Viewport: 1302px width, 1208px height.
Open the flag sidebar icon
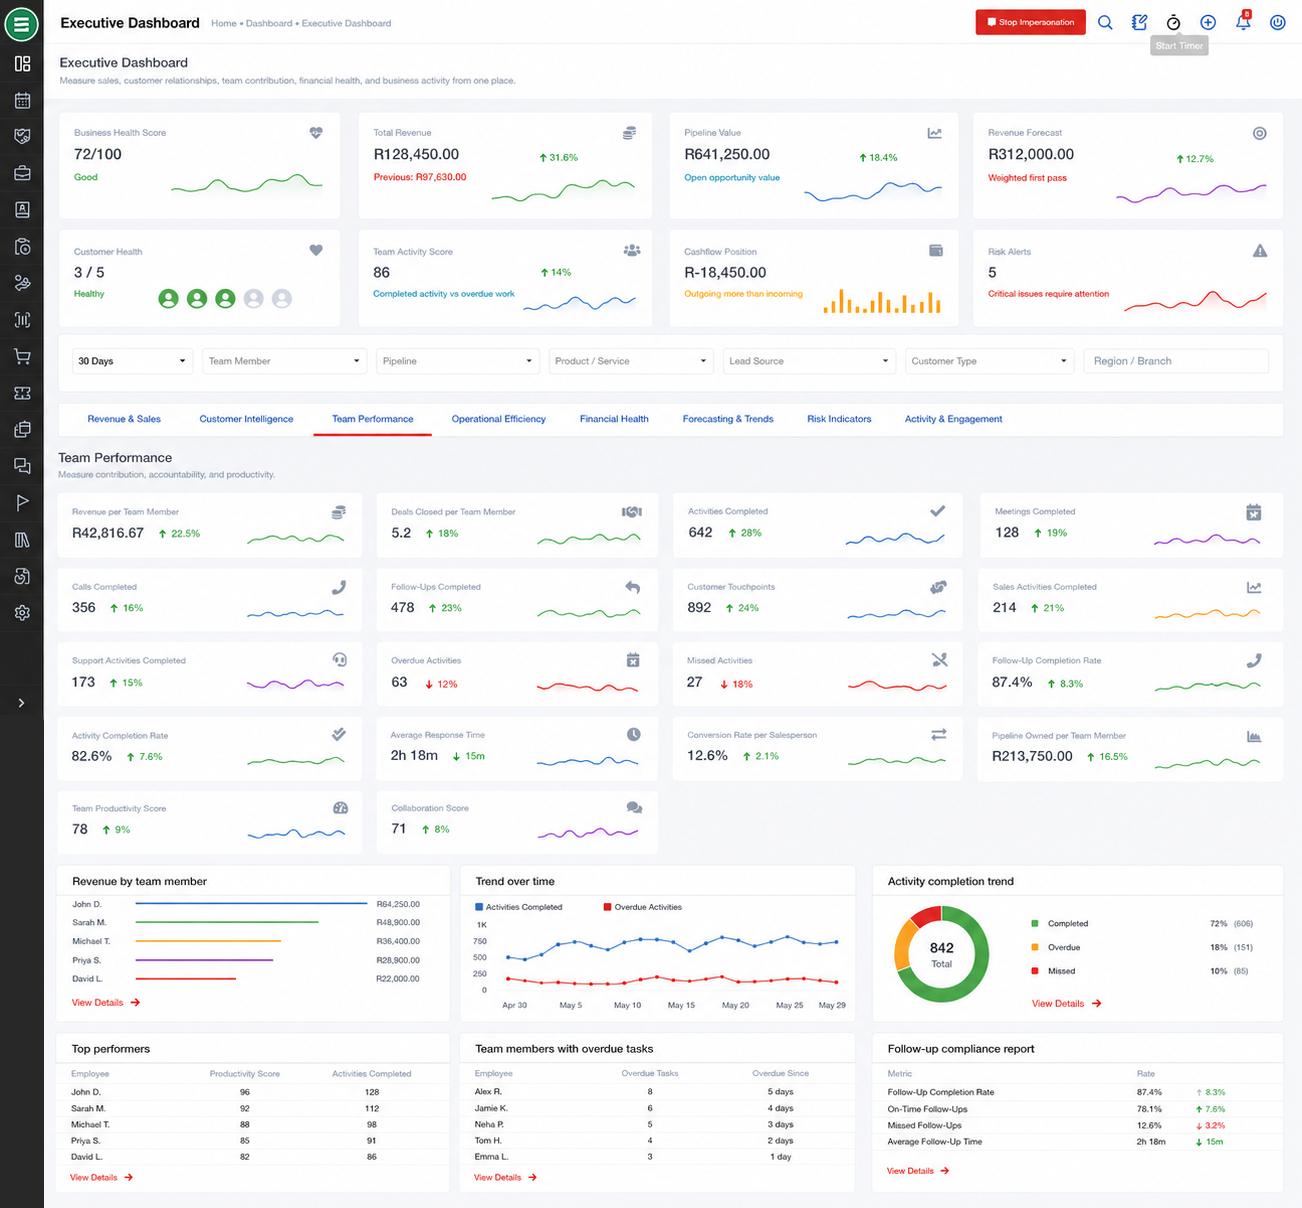22,503
